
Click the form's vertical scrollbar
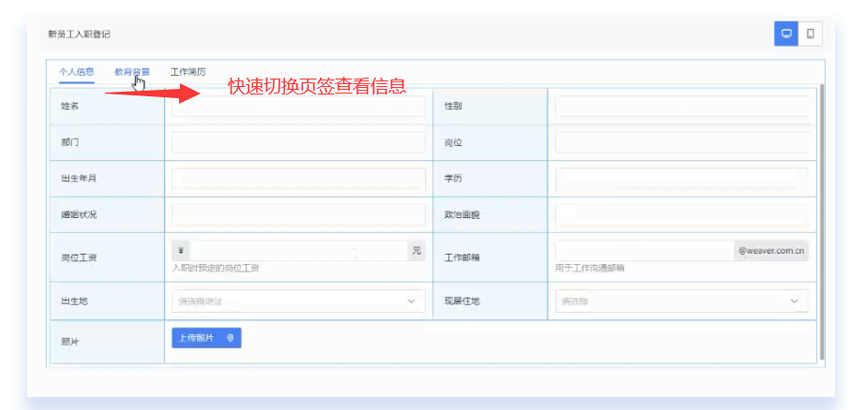click(822, 220)
